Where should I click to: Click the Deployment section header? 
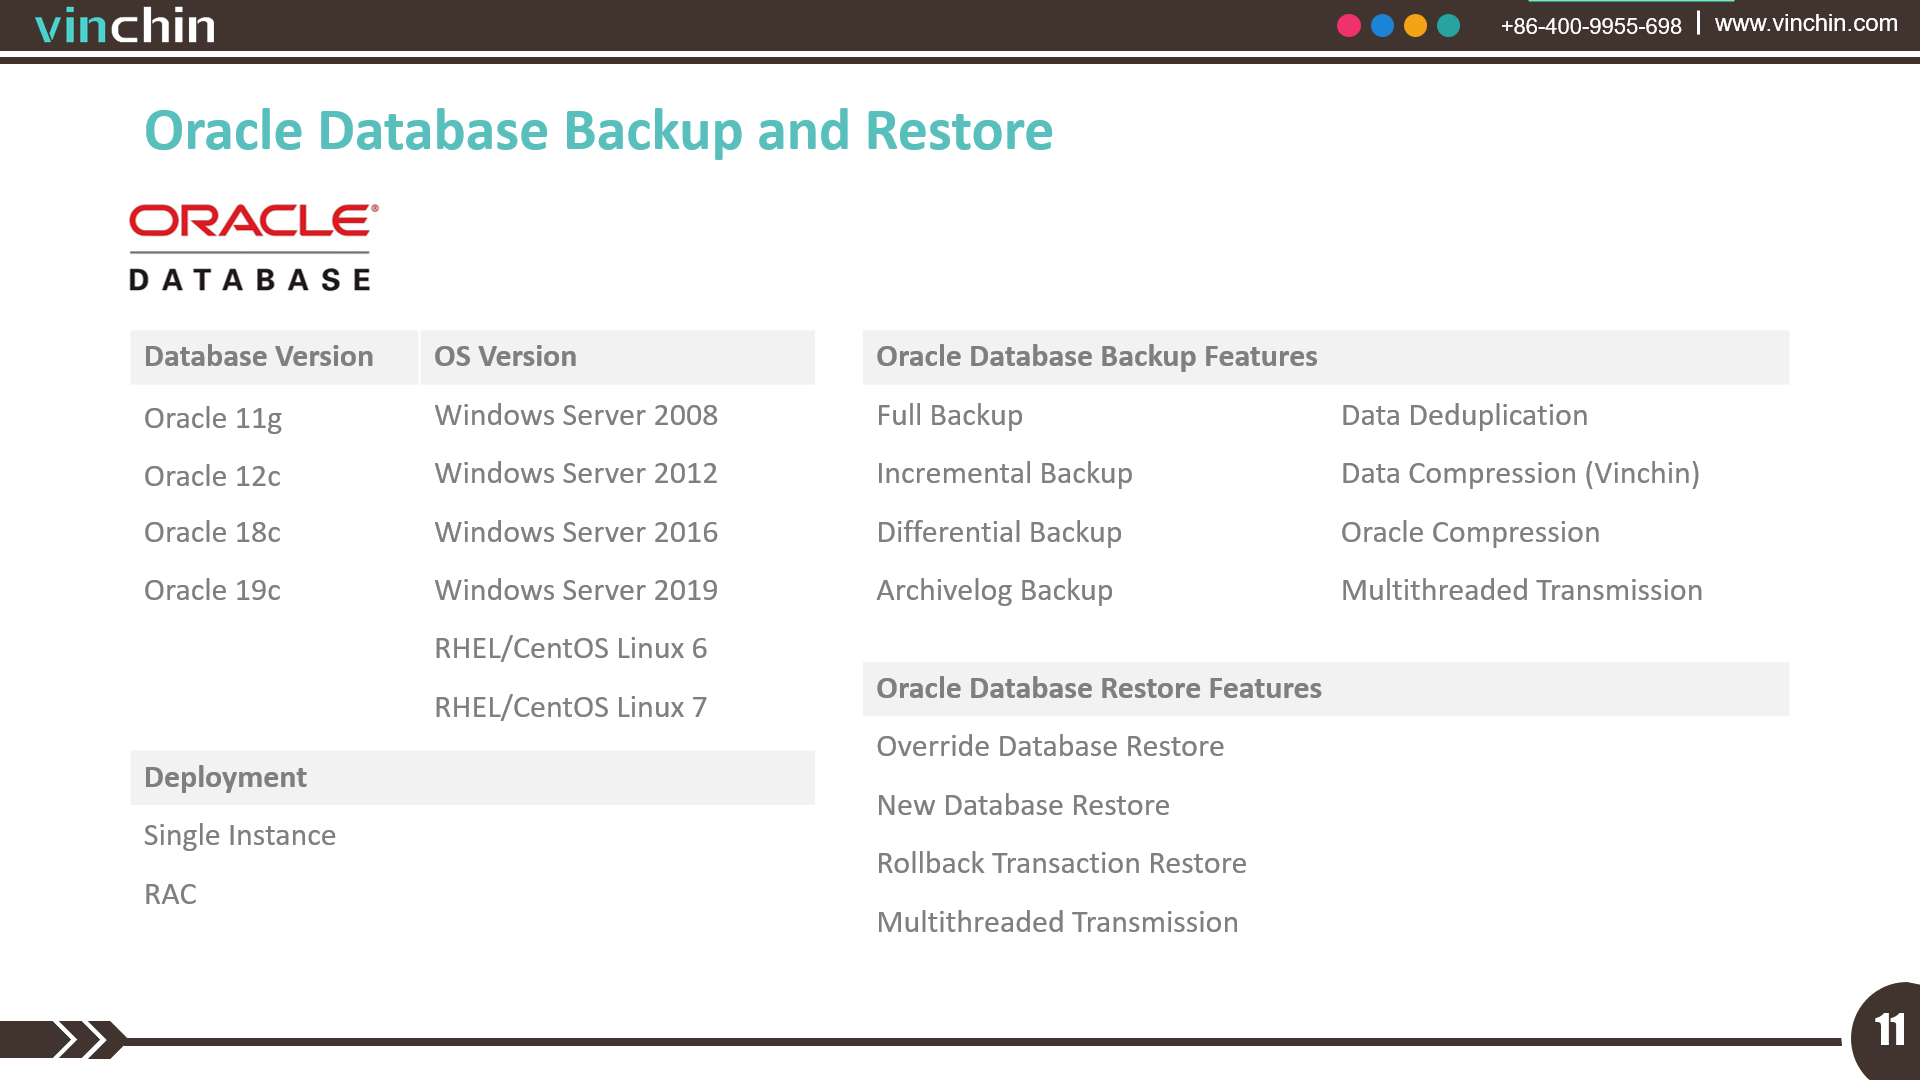(x=472, y=778)
